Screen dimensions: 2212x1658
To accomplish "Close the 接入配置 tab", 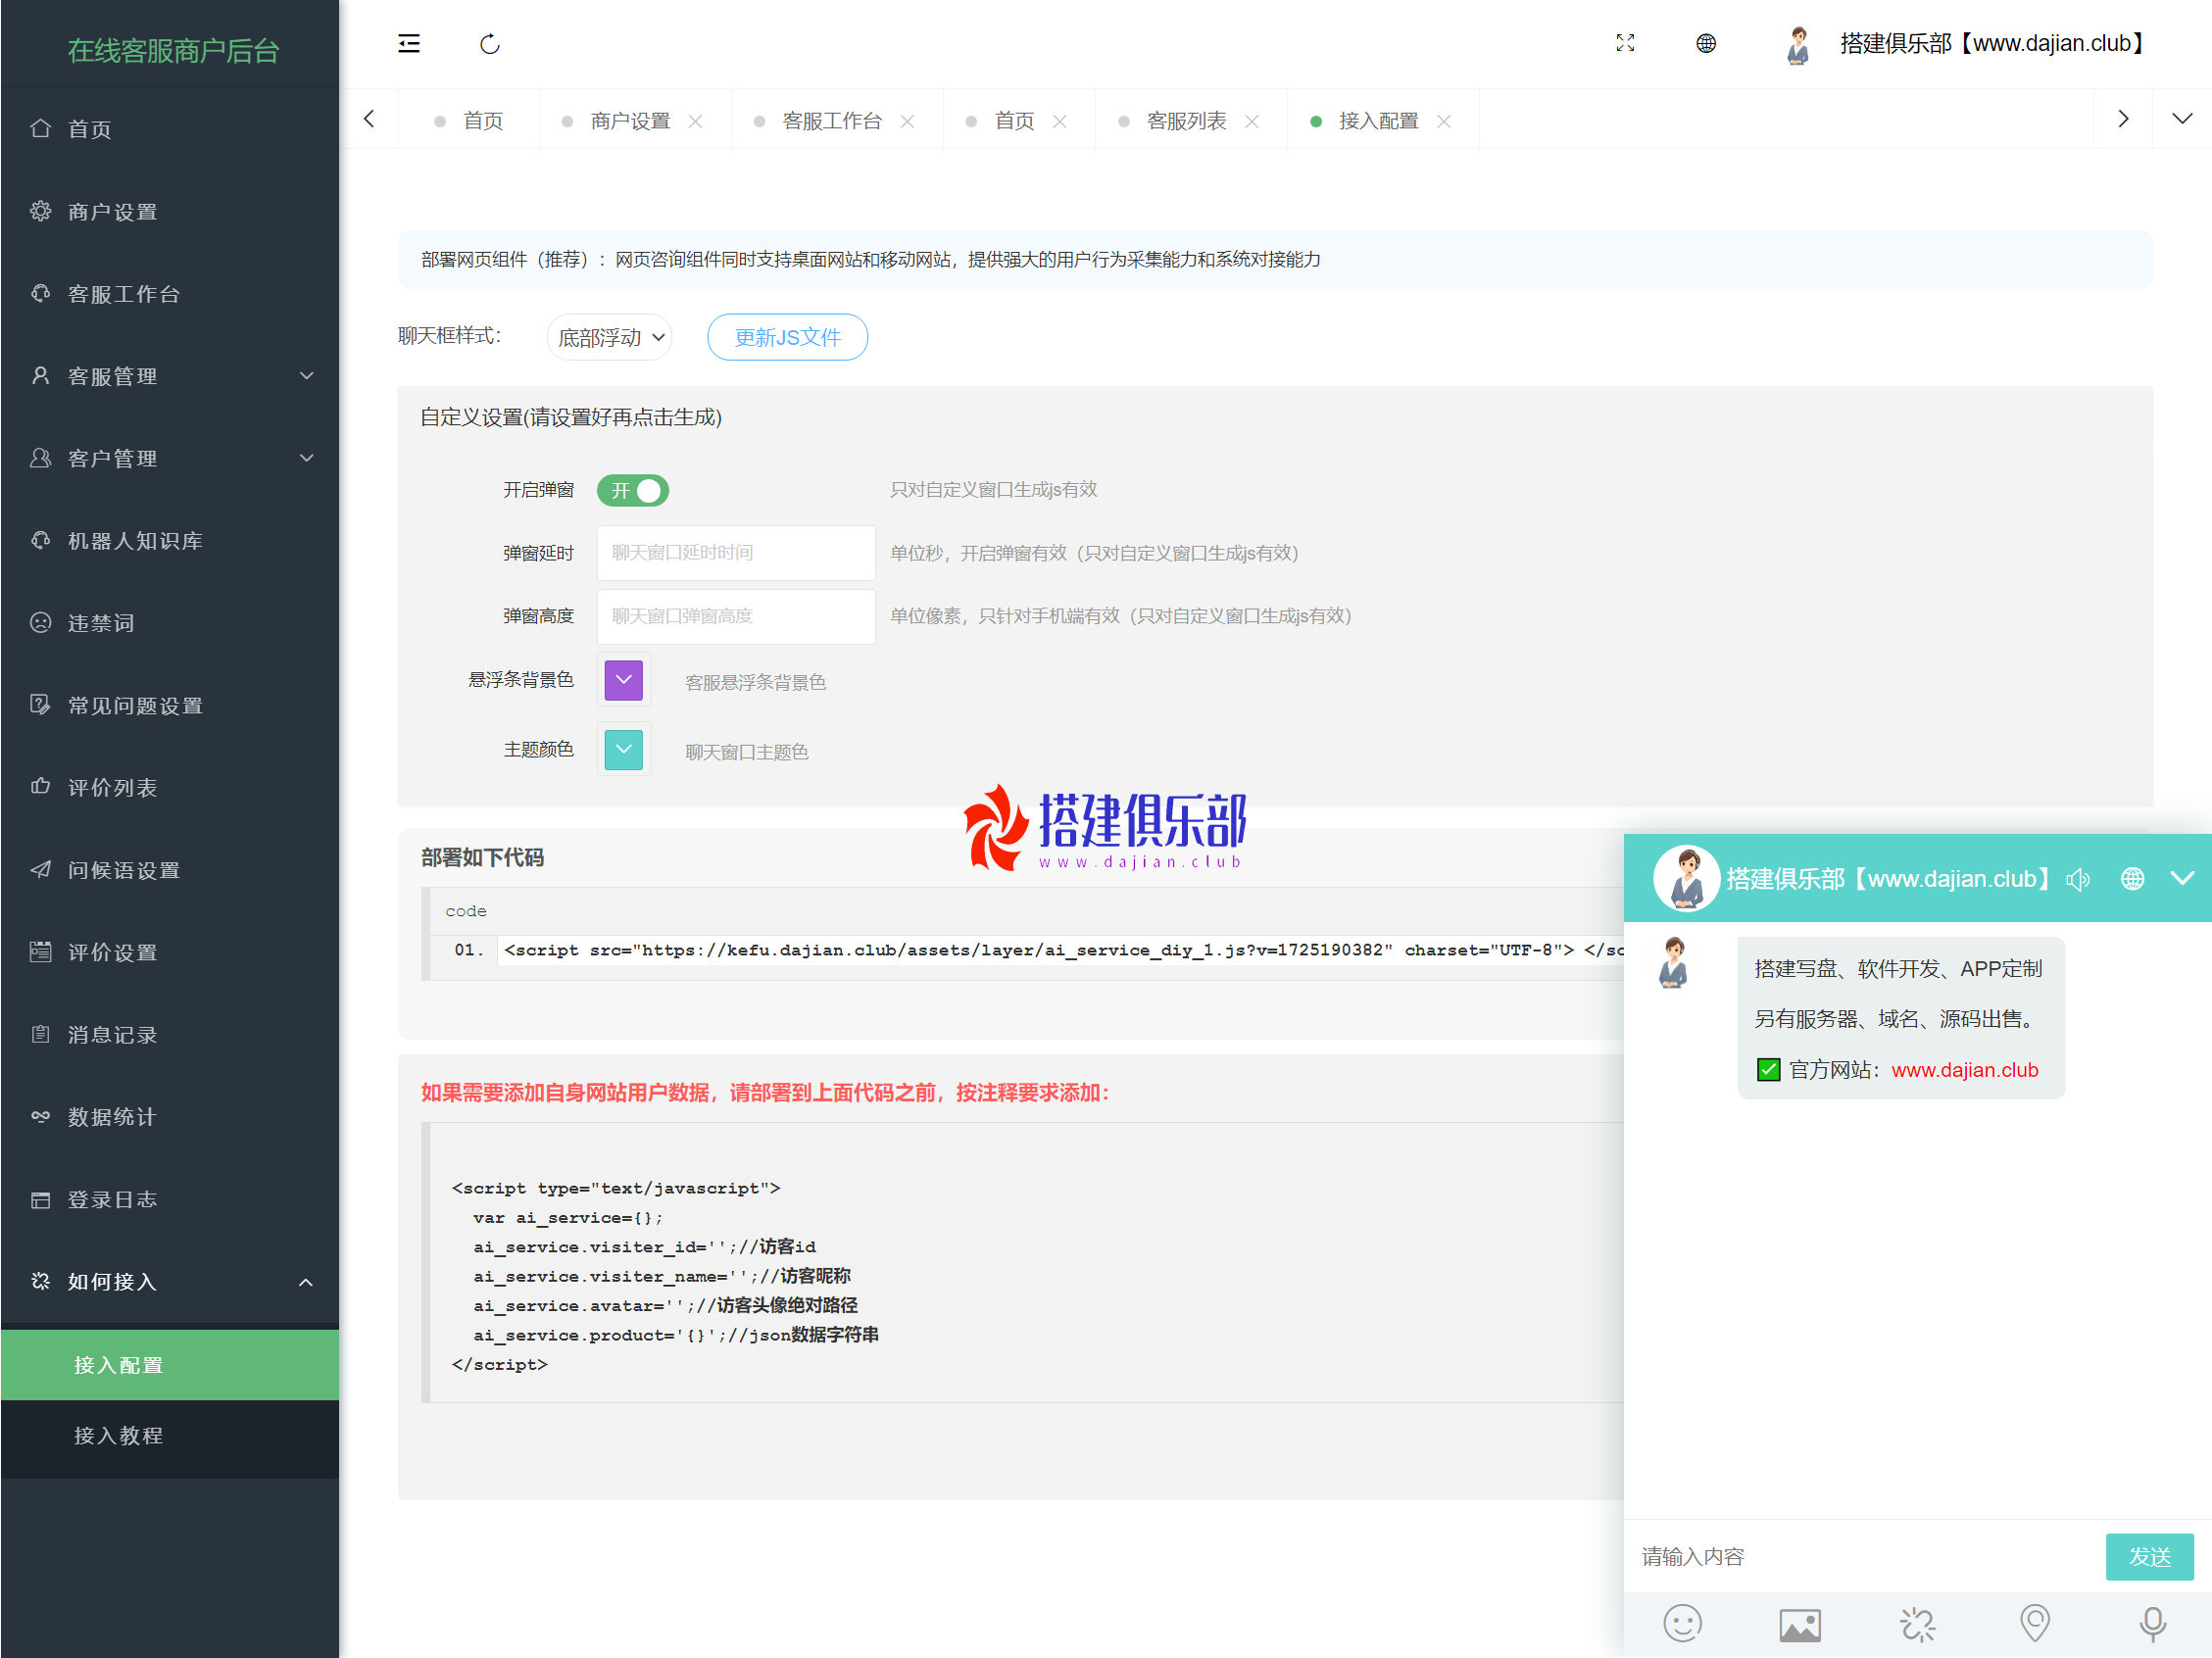I will coord(1444,121).
